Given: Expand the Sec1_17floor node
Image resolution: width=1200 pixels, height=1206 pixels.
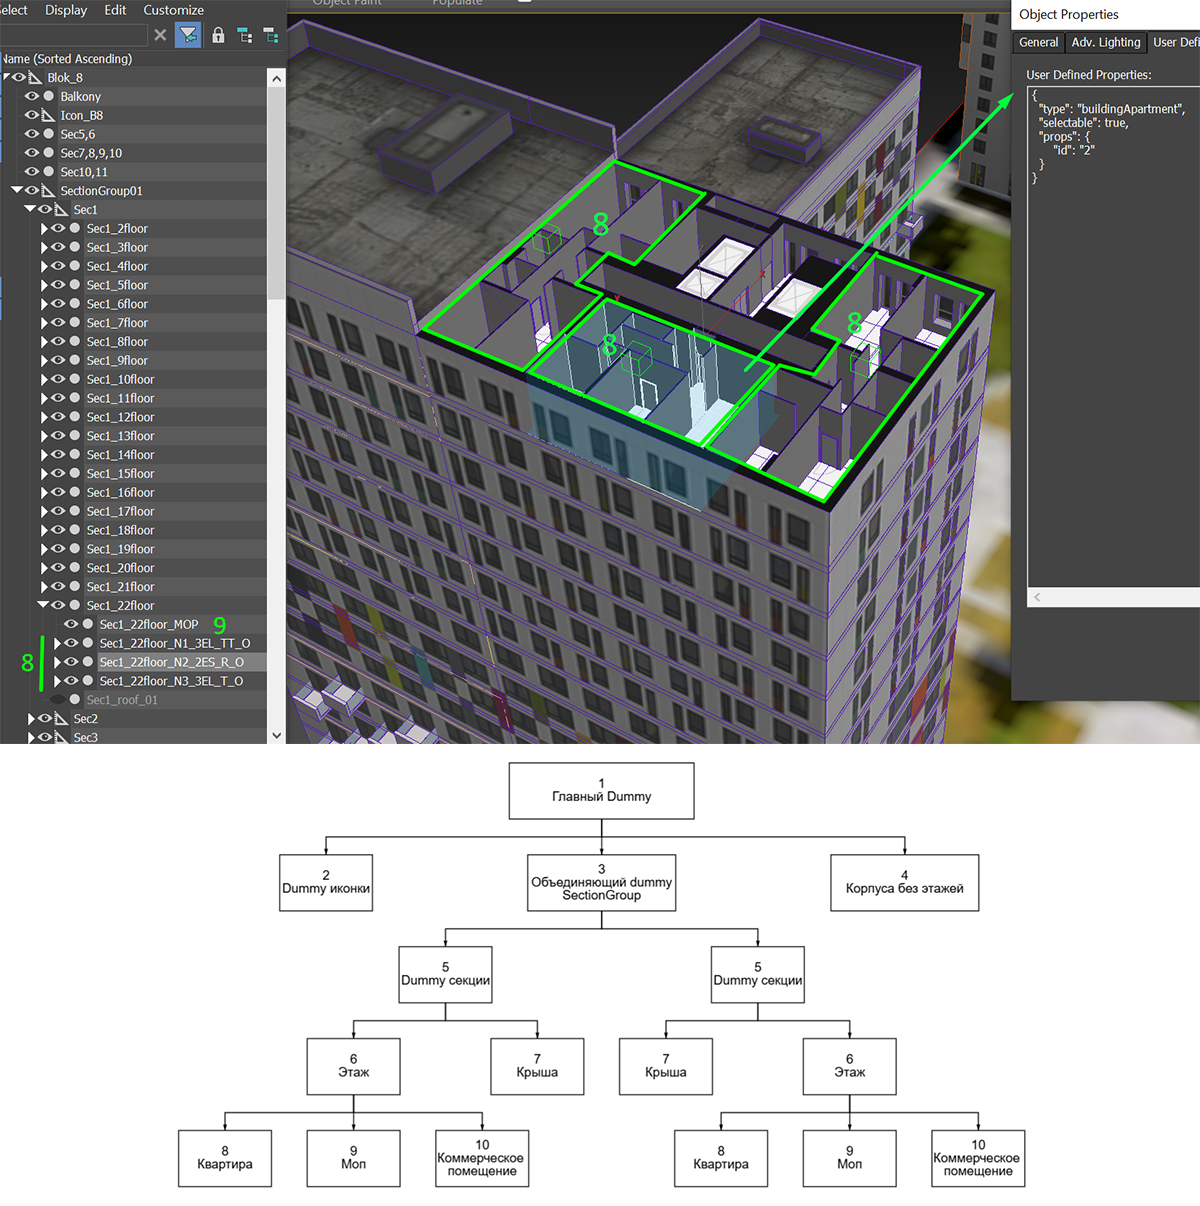Looking at the screenshot, I should [44, 512].
